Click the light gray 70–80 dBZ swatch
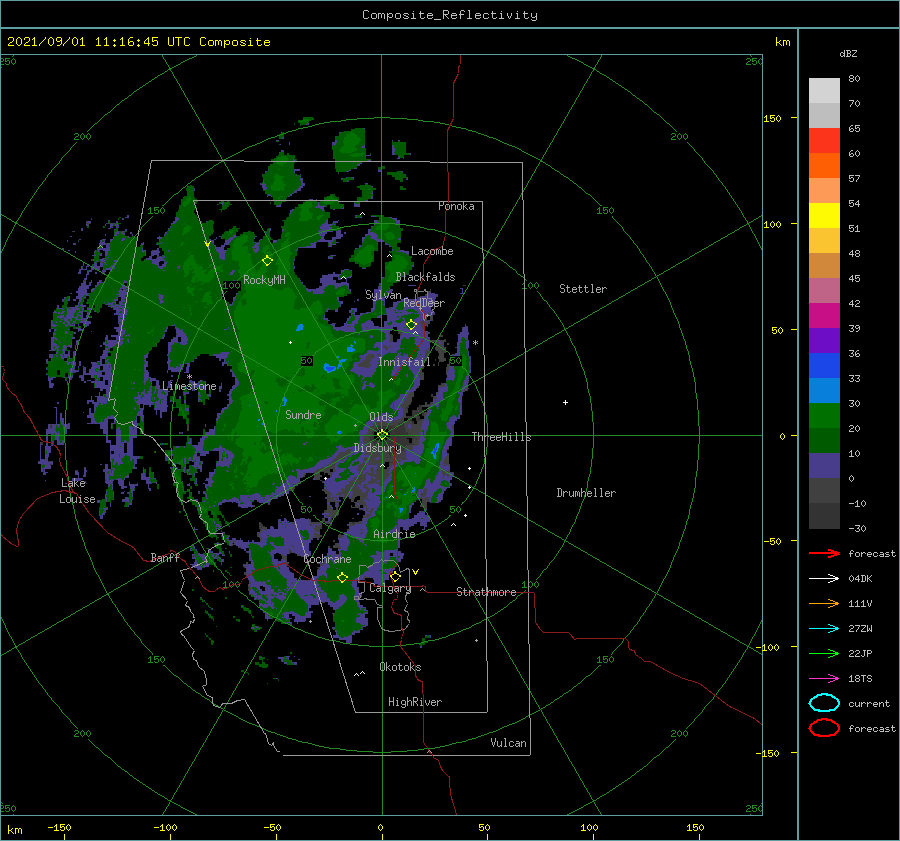 pos(824,91)
